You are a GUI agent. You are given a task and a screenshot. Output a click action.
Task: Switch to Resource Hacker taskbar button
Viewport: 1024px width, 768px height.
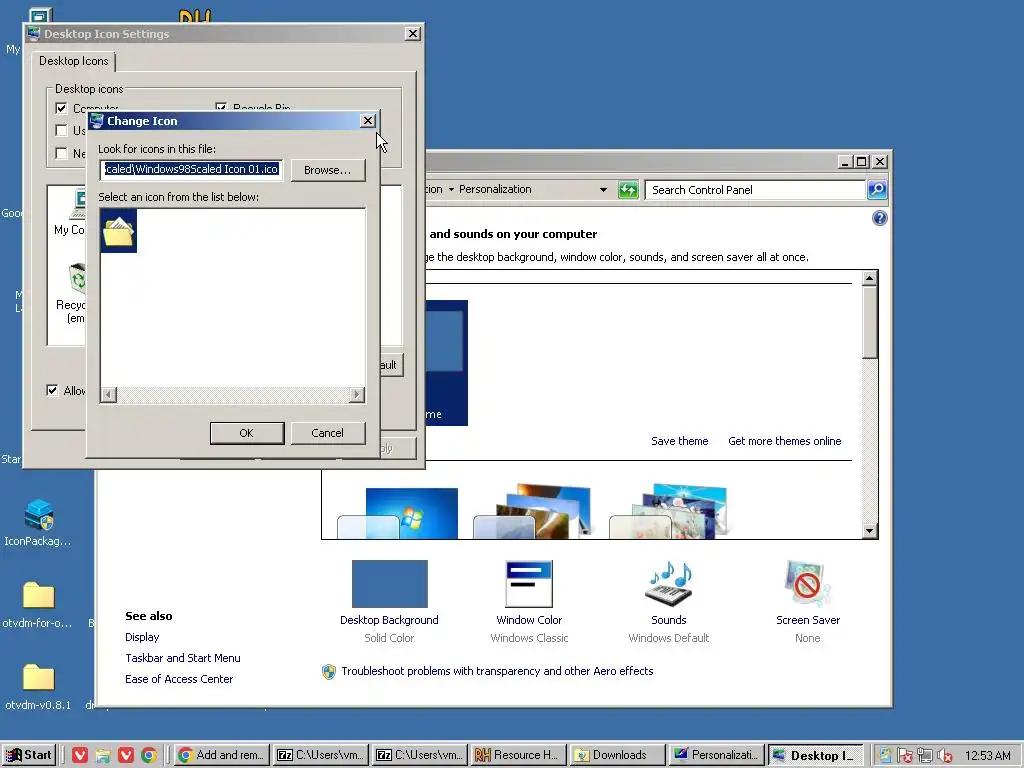pos(518,755)
